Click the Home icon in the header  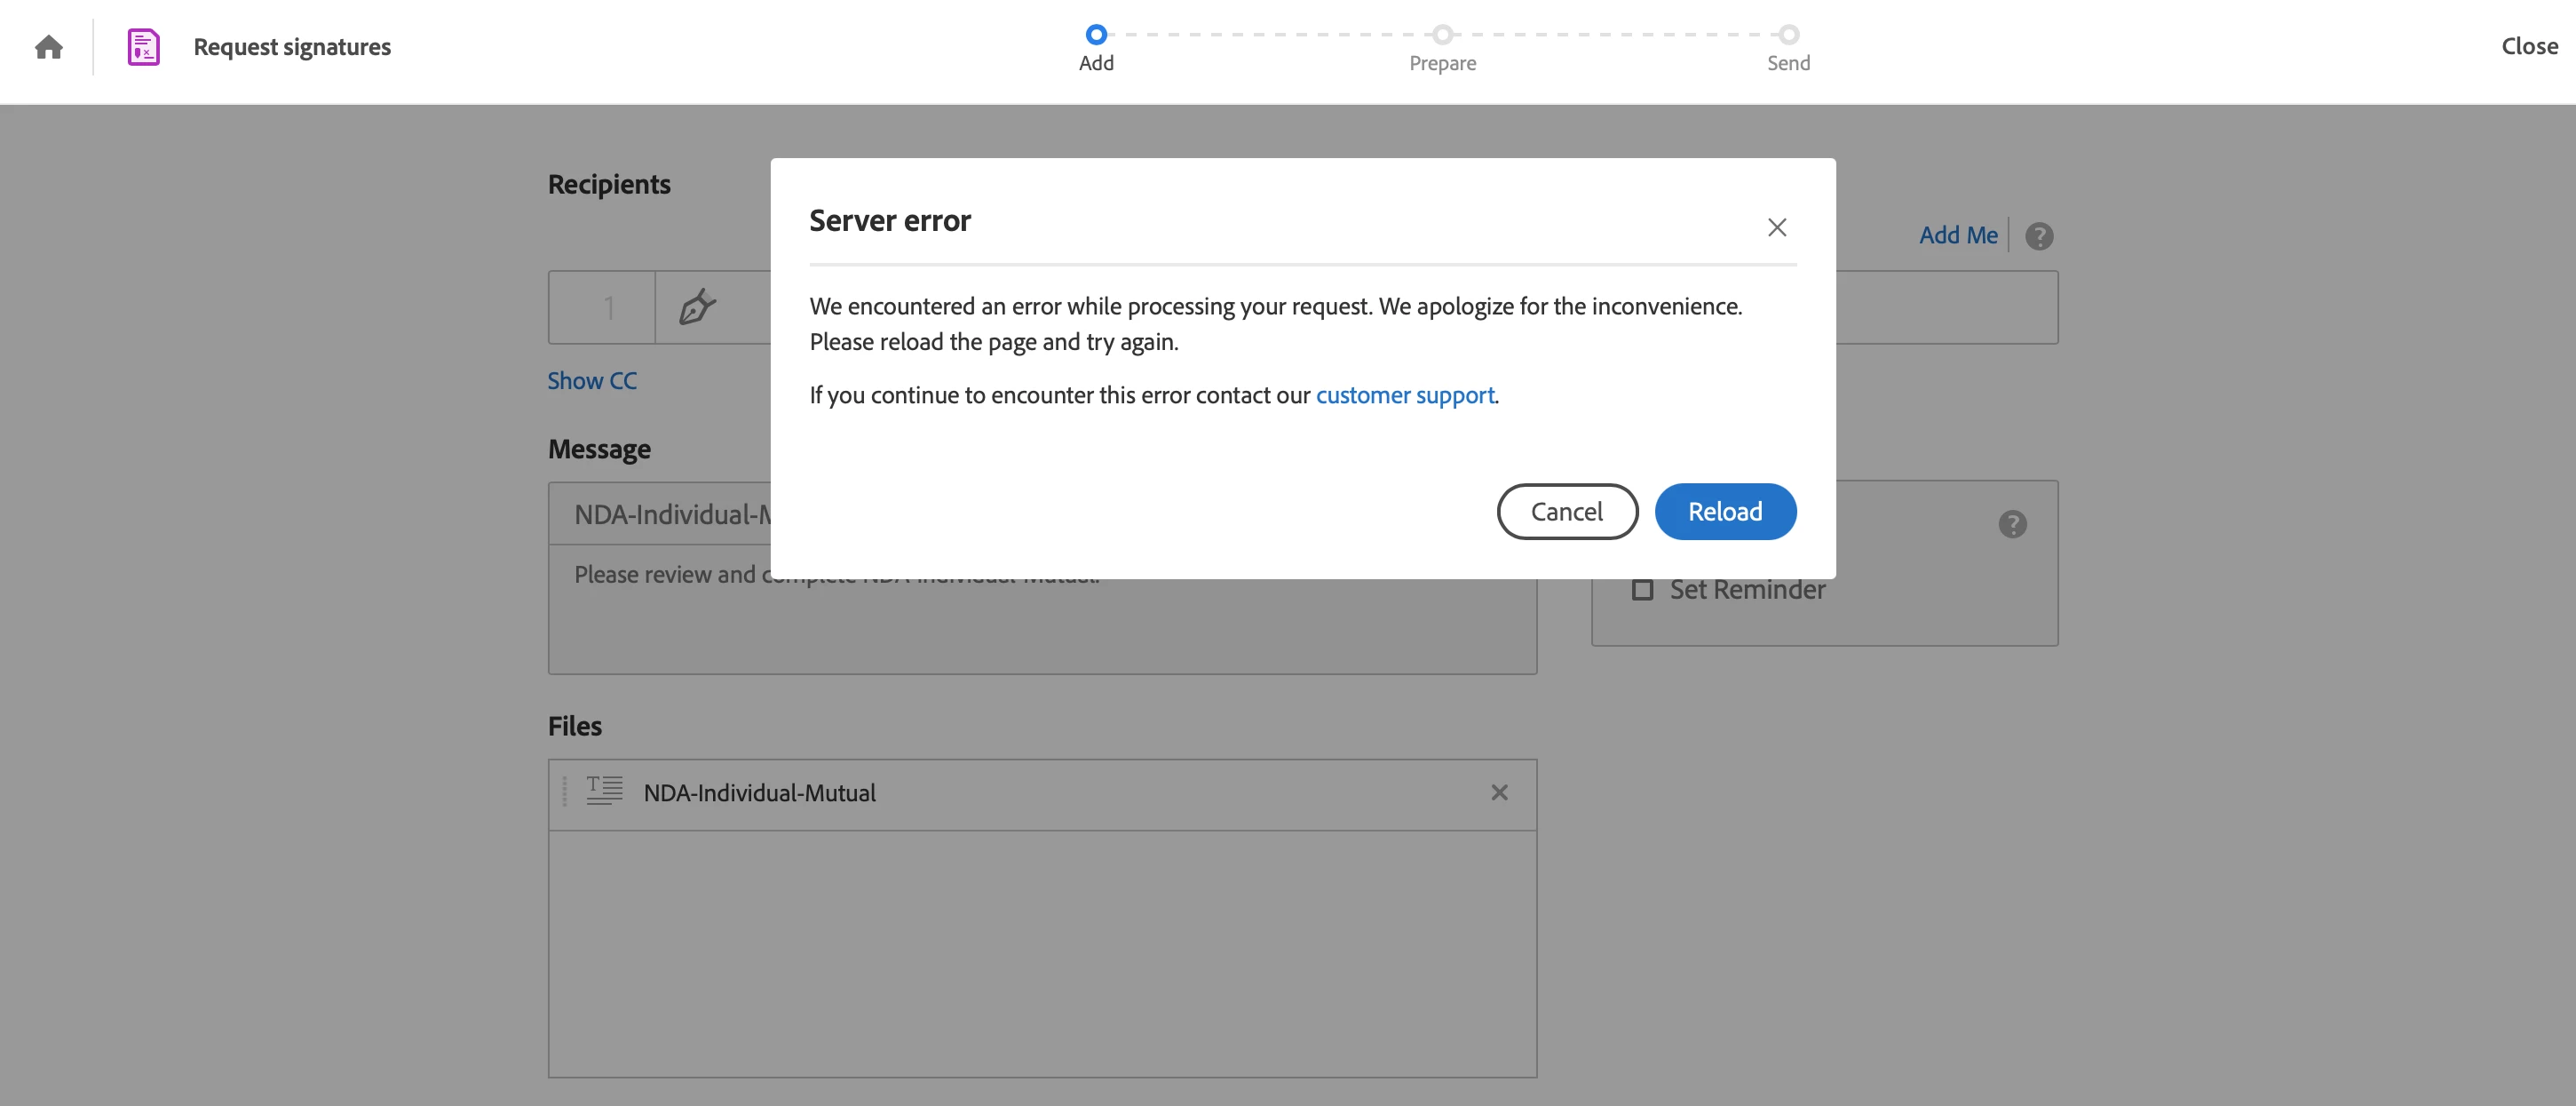(x=48, y=47)
